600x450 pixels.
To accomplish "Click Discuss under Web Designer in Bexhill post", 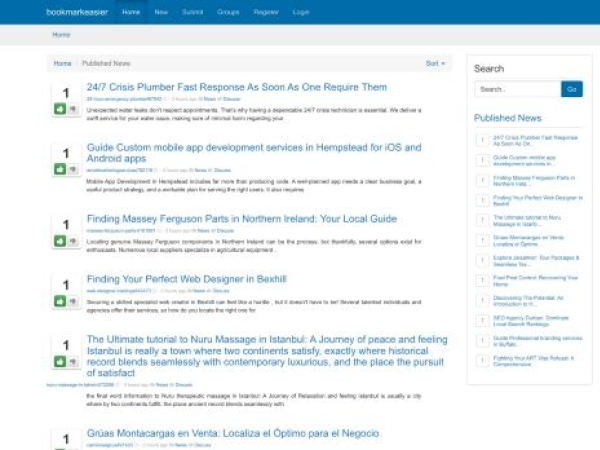I will click(x=221, y=291).
